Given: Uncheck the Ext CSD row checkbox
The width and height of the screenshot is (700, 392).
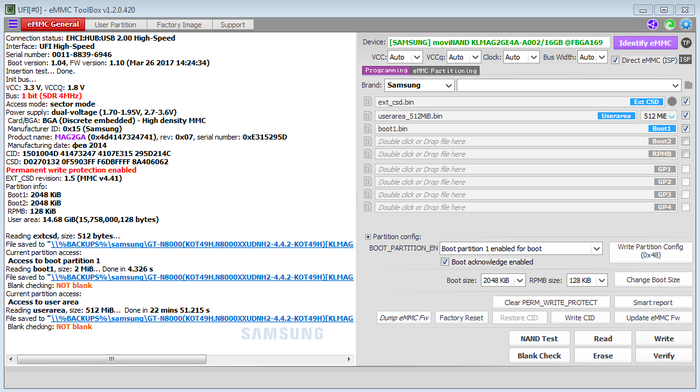Looking at the screenshot, I should (x=686, y=102).
